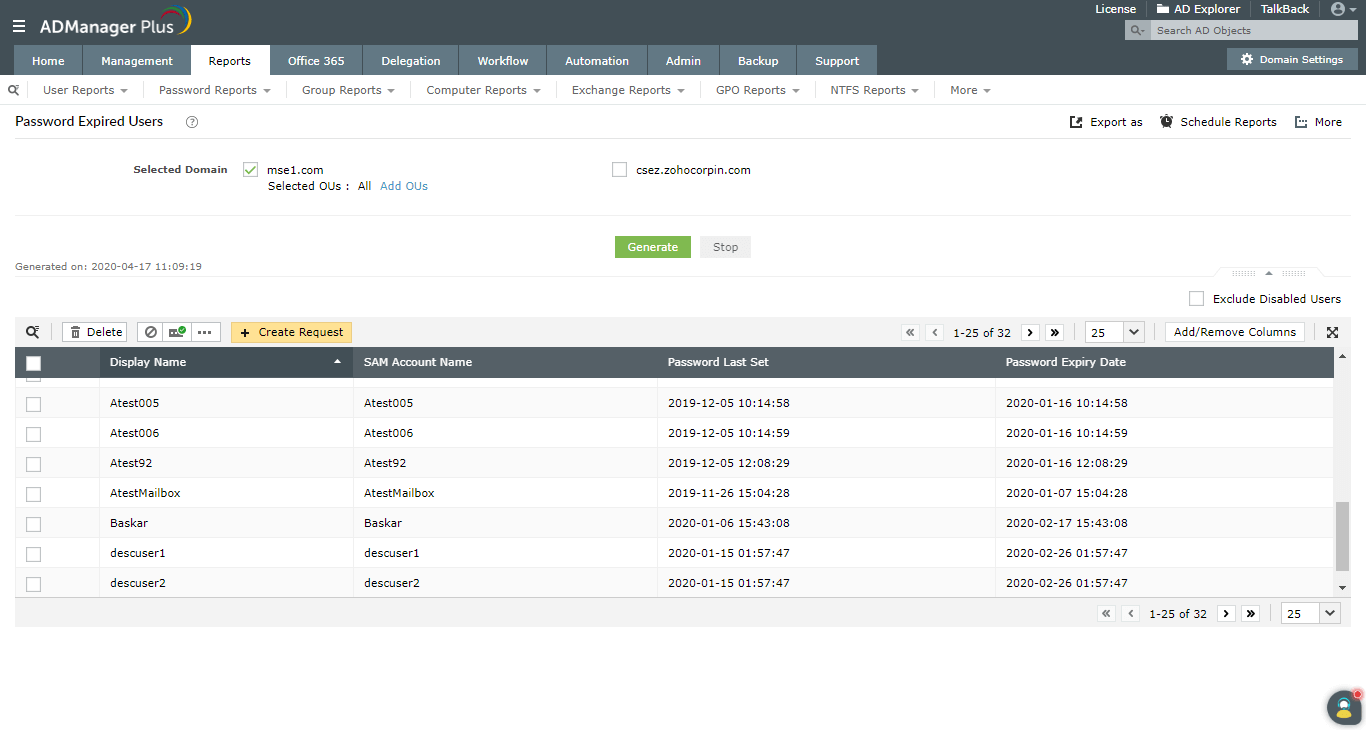Select the checkbox for user Baskar
Image resolution: width=1366 pixels, height=730 pixels.
click(33, 524)
